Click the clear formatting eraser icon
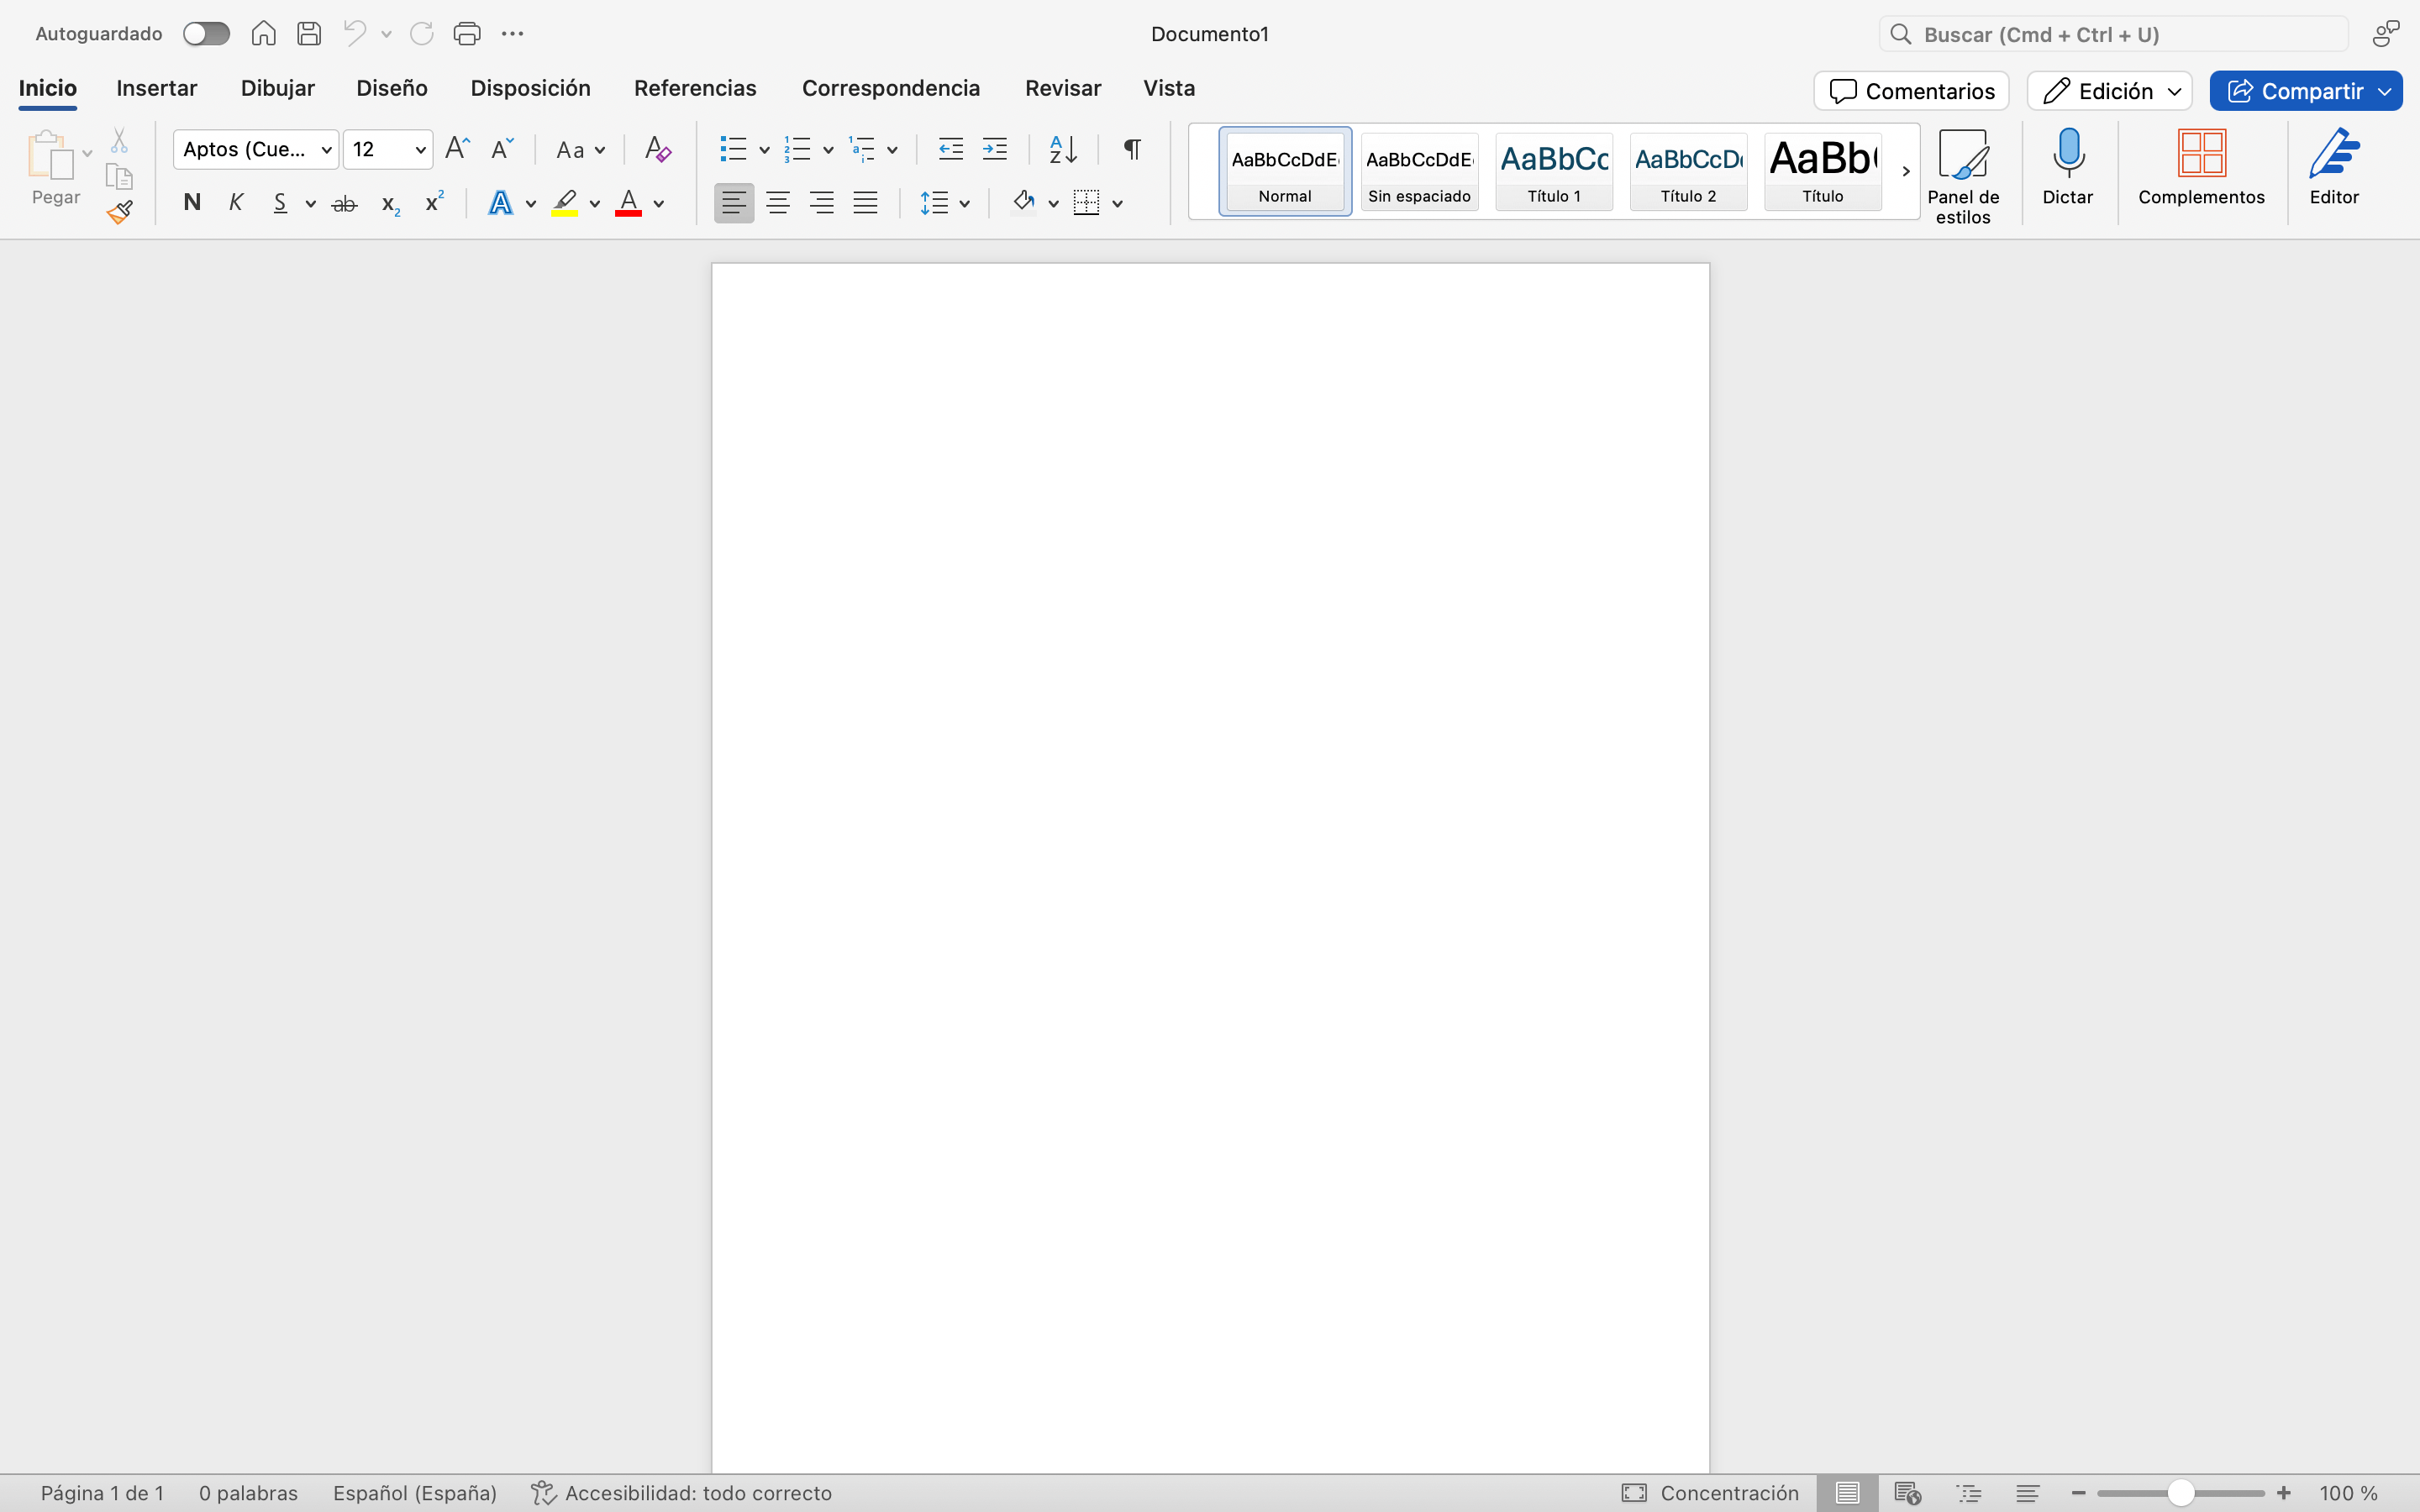 [x=657, y=150]
